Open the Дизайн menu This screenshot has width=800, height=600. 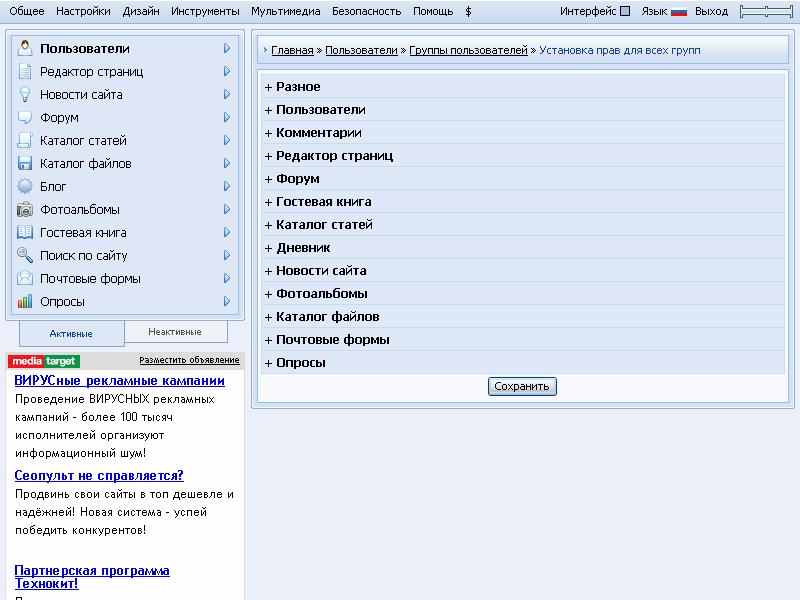141,11
